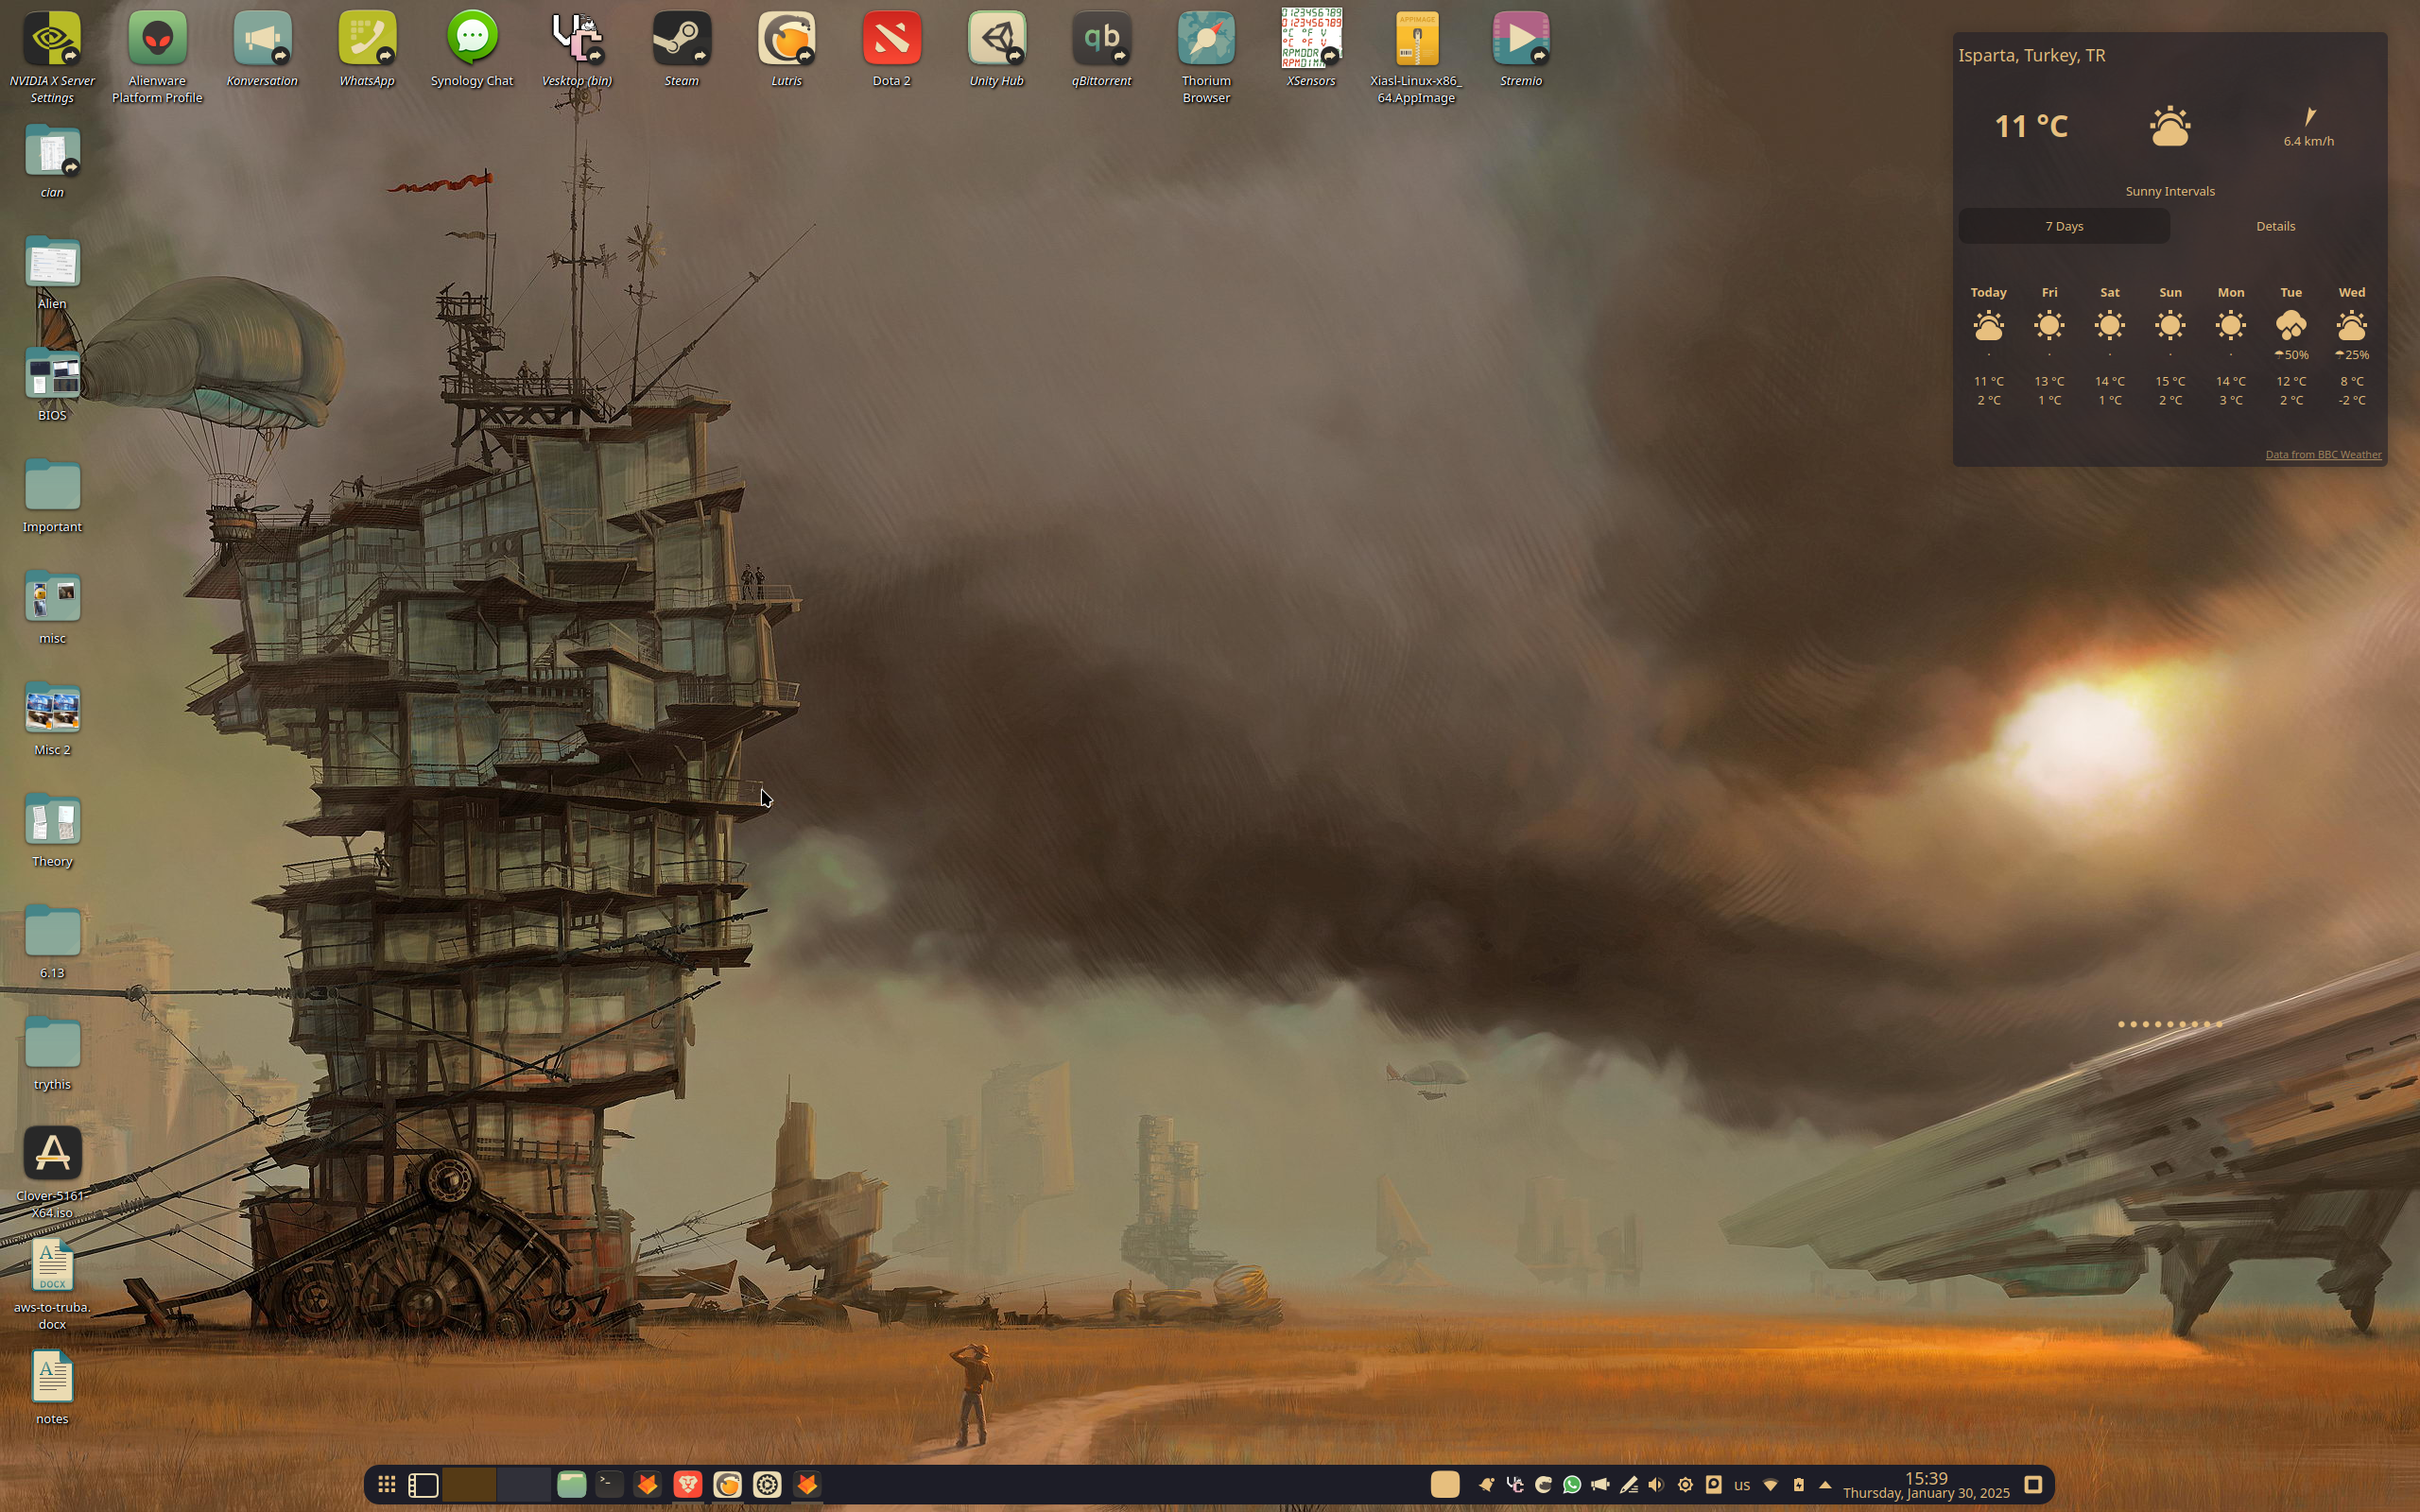Click the Wed forecast with 25% rain
Viewport: 2420px width, 1512px height.
(2352, 346)
